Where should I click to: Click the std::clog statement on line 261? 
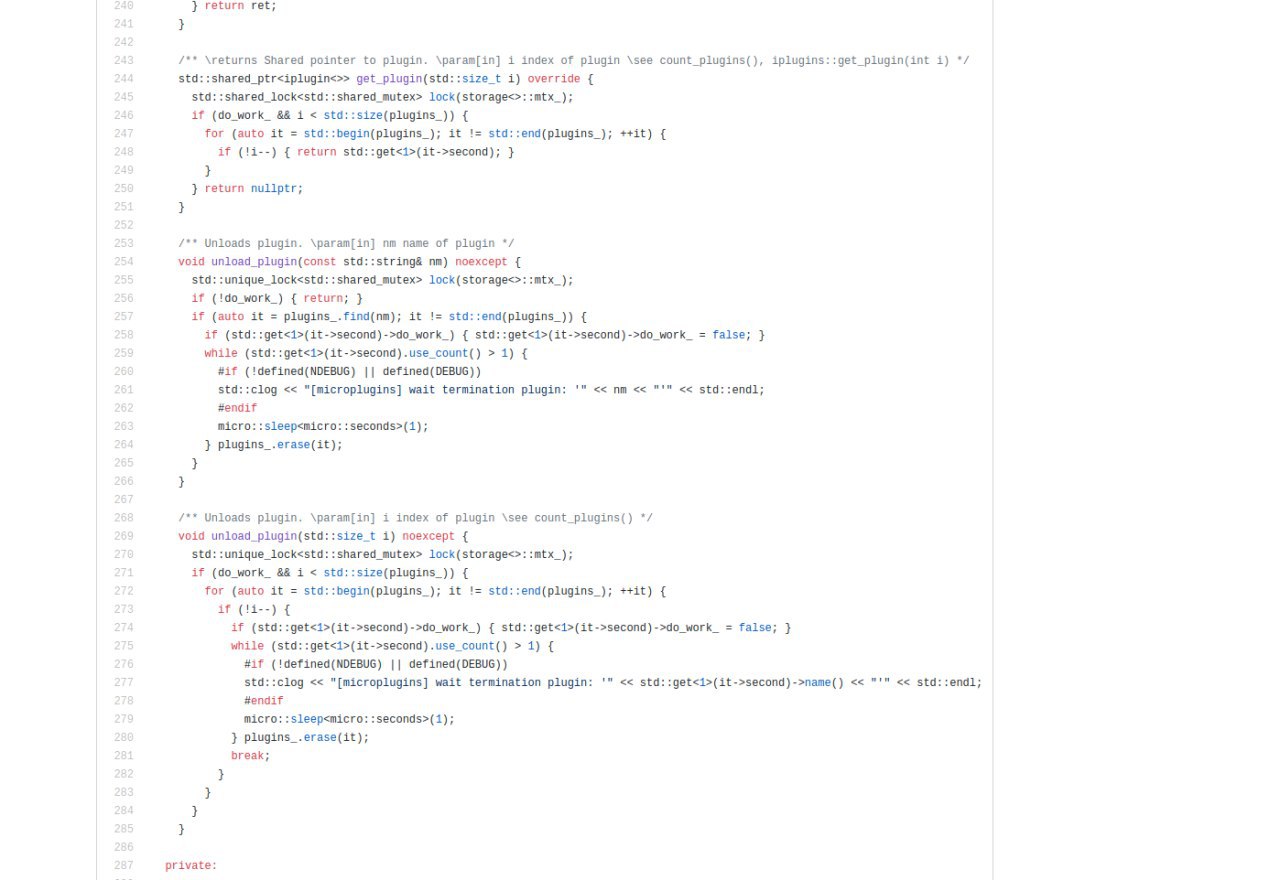tap(491, 390)
